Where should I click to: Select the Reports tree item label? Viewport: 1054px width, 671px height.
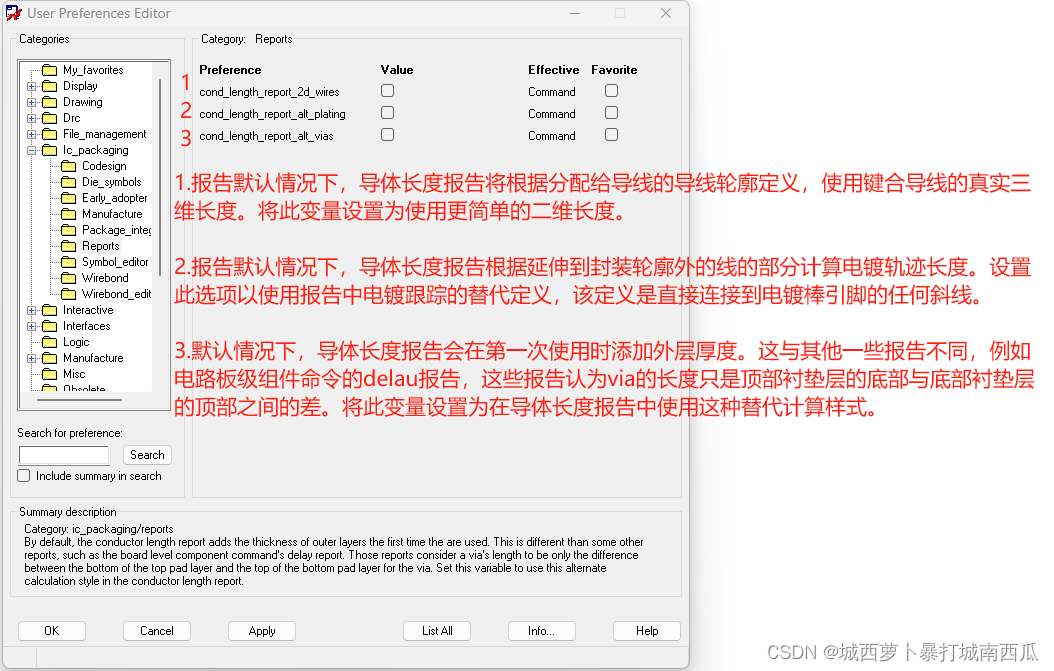pos(101,246)
